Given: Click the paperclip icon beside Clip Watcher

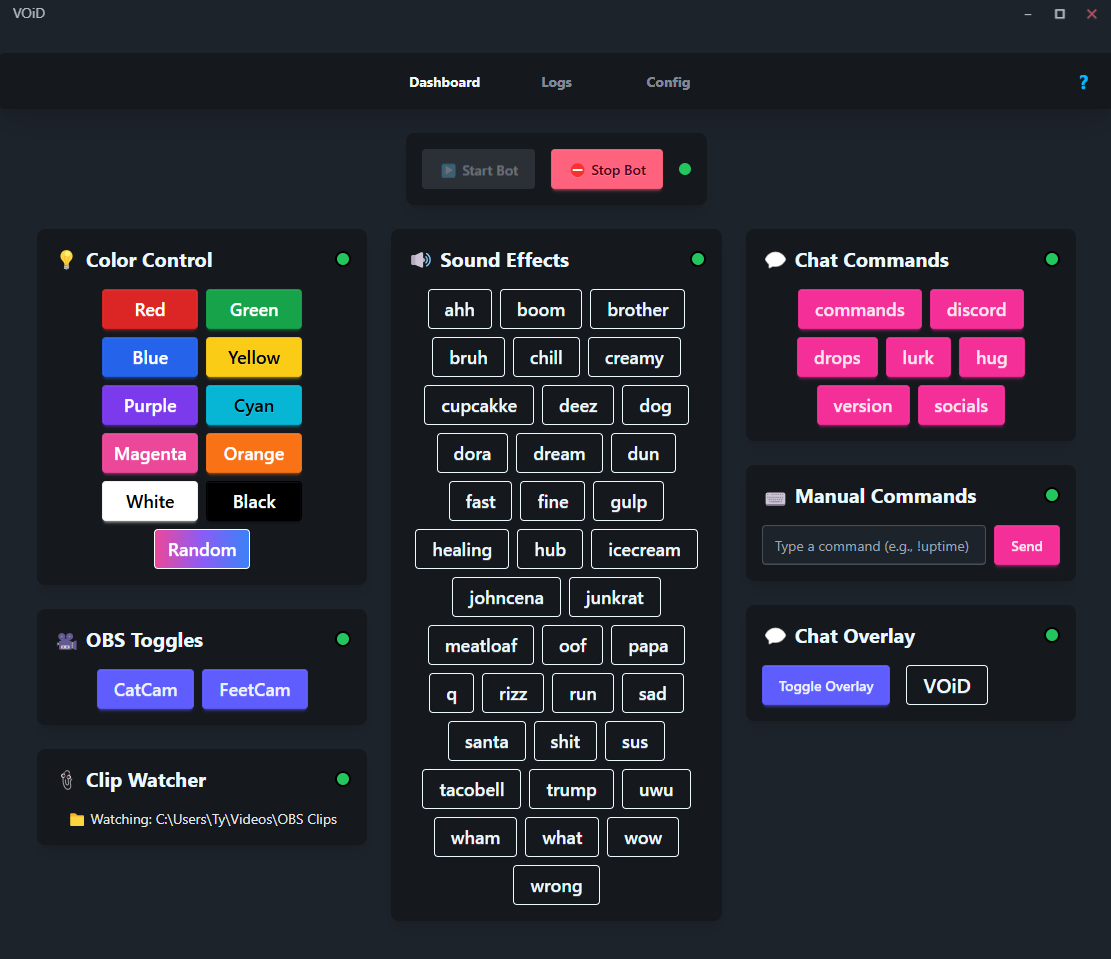Looking at the screenshot, I should click(67, 780).
